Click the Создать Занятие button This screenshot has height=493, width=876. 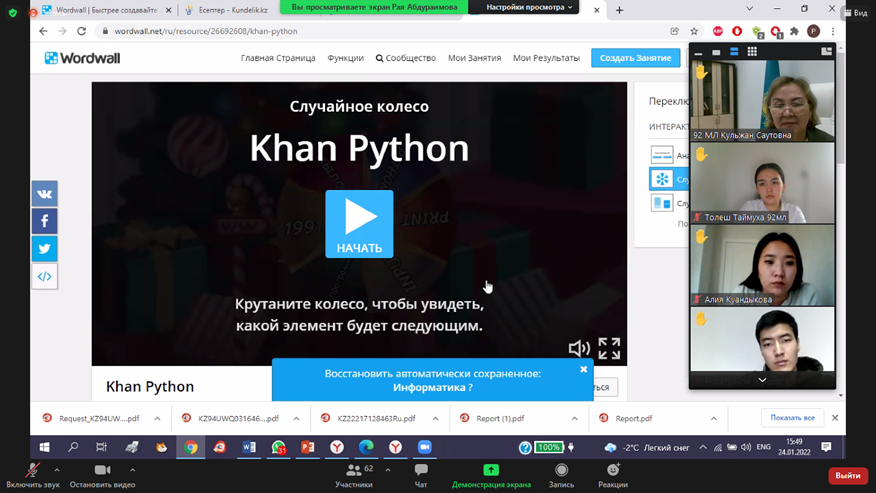click(x=635, y=58)
